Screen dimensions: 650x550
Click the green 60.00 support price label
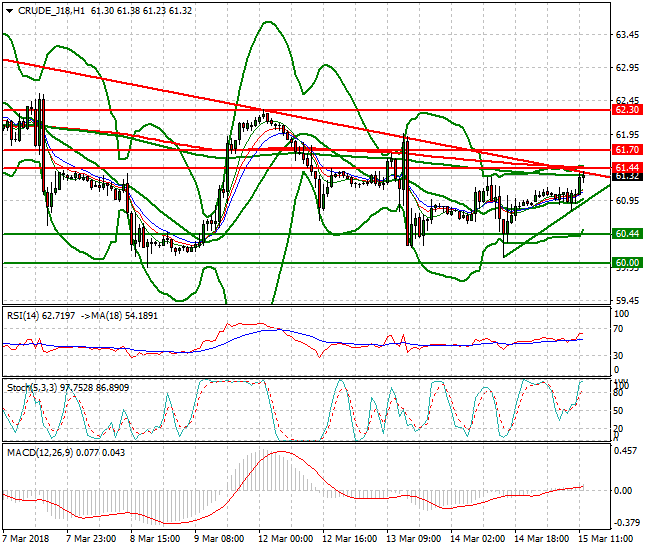point(627,263)
